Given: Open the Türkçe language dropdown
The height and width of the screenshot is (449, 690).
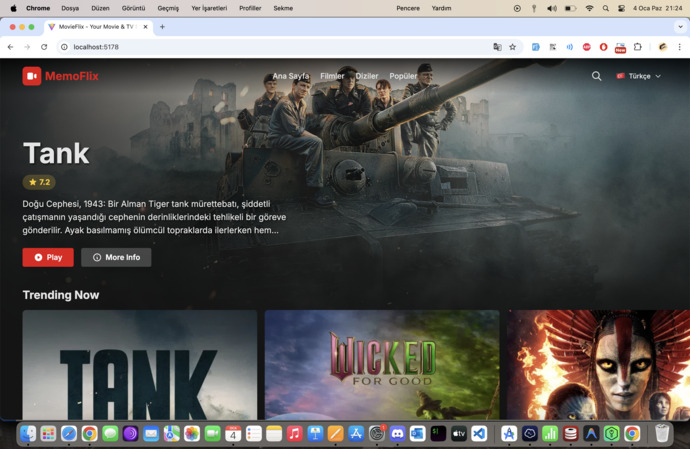Looking at the screenshot, I should pyautogui.click(x=639, y=76).
